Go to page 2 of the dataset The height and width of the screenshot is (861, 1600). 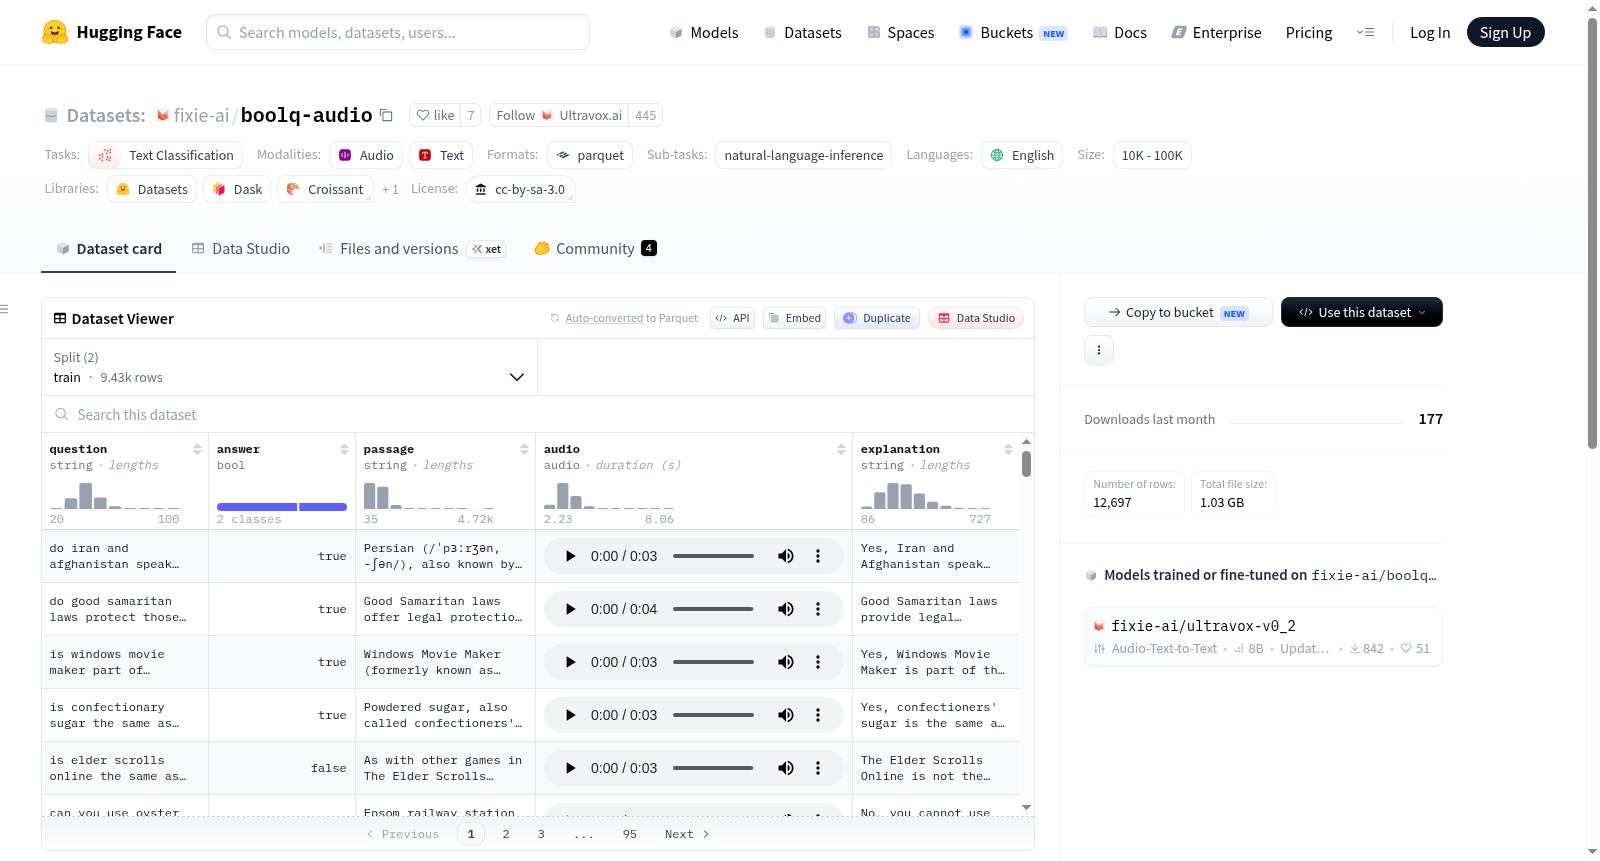point(506,834)
